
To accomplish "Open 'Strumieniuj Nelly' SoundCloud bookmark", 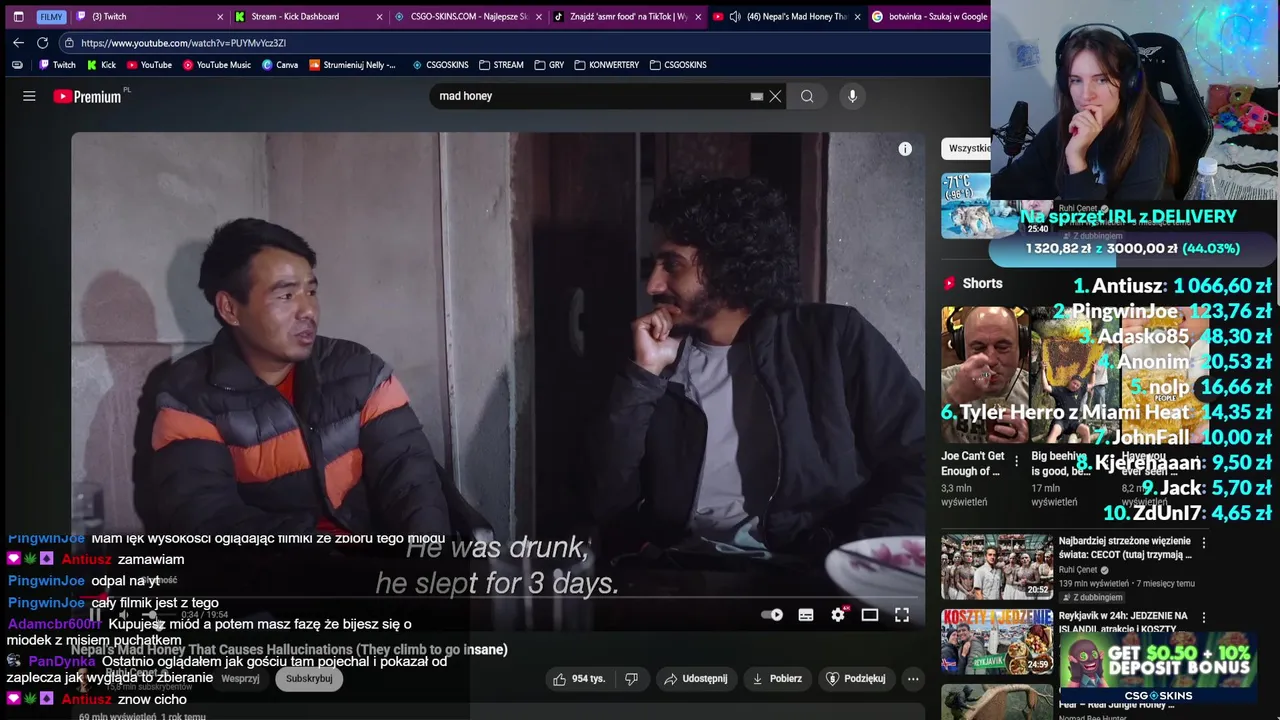I will click(352, 65).
